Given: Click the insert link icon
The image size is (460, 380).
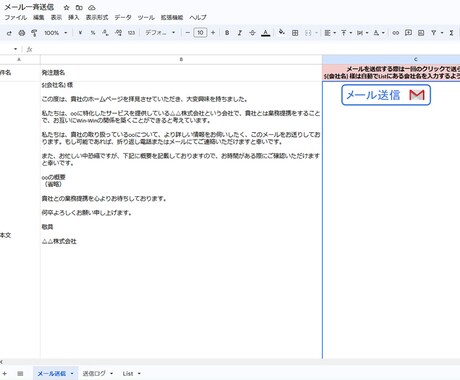Looking at the screenshot, I should [396, 33].
